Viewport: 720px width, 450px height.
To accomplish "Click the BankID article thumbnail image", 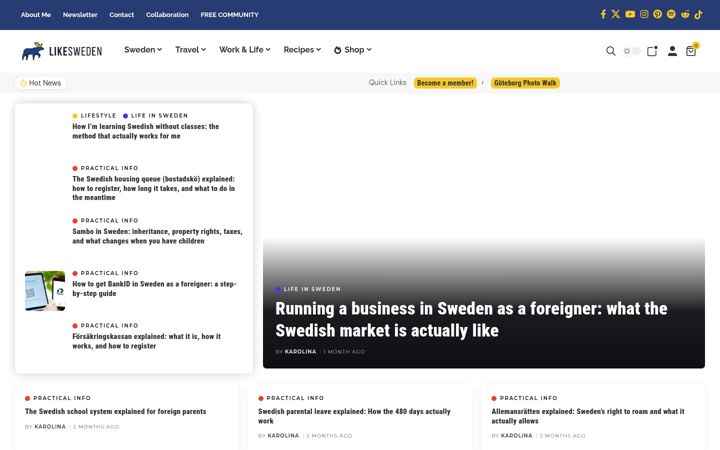I will 45,291.
